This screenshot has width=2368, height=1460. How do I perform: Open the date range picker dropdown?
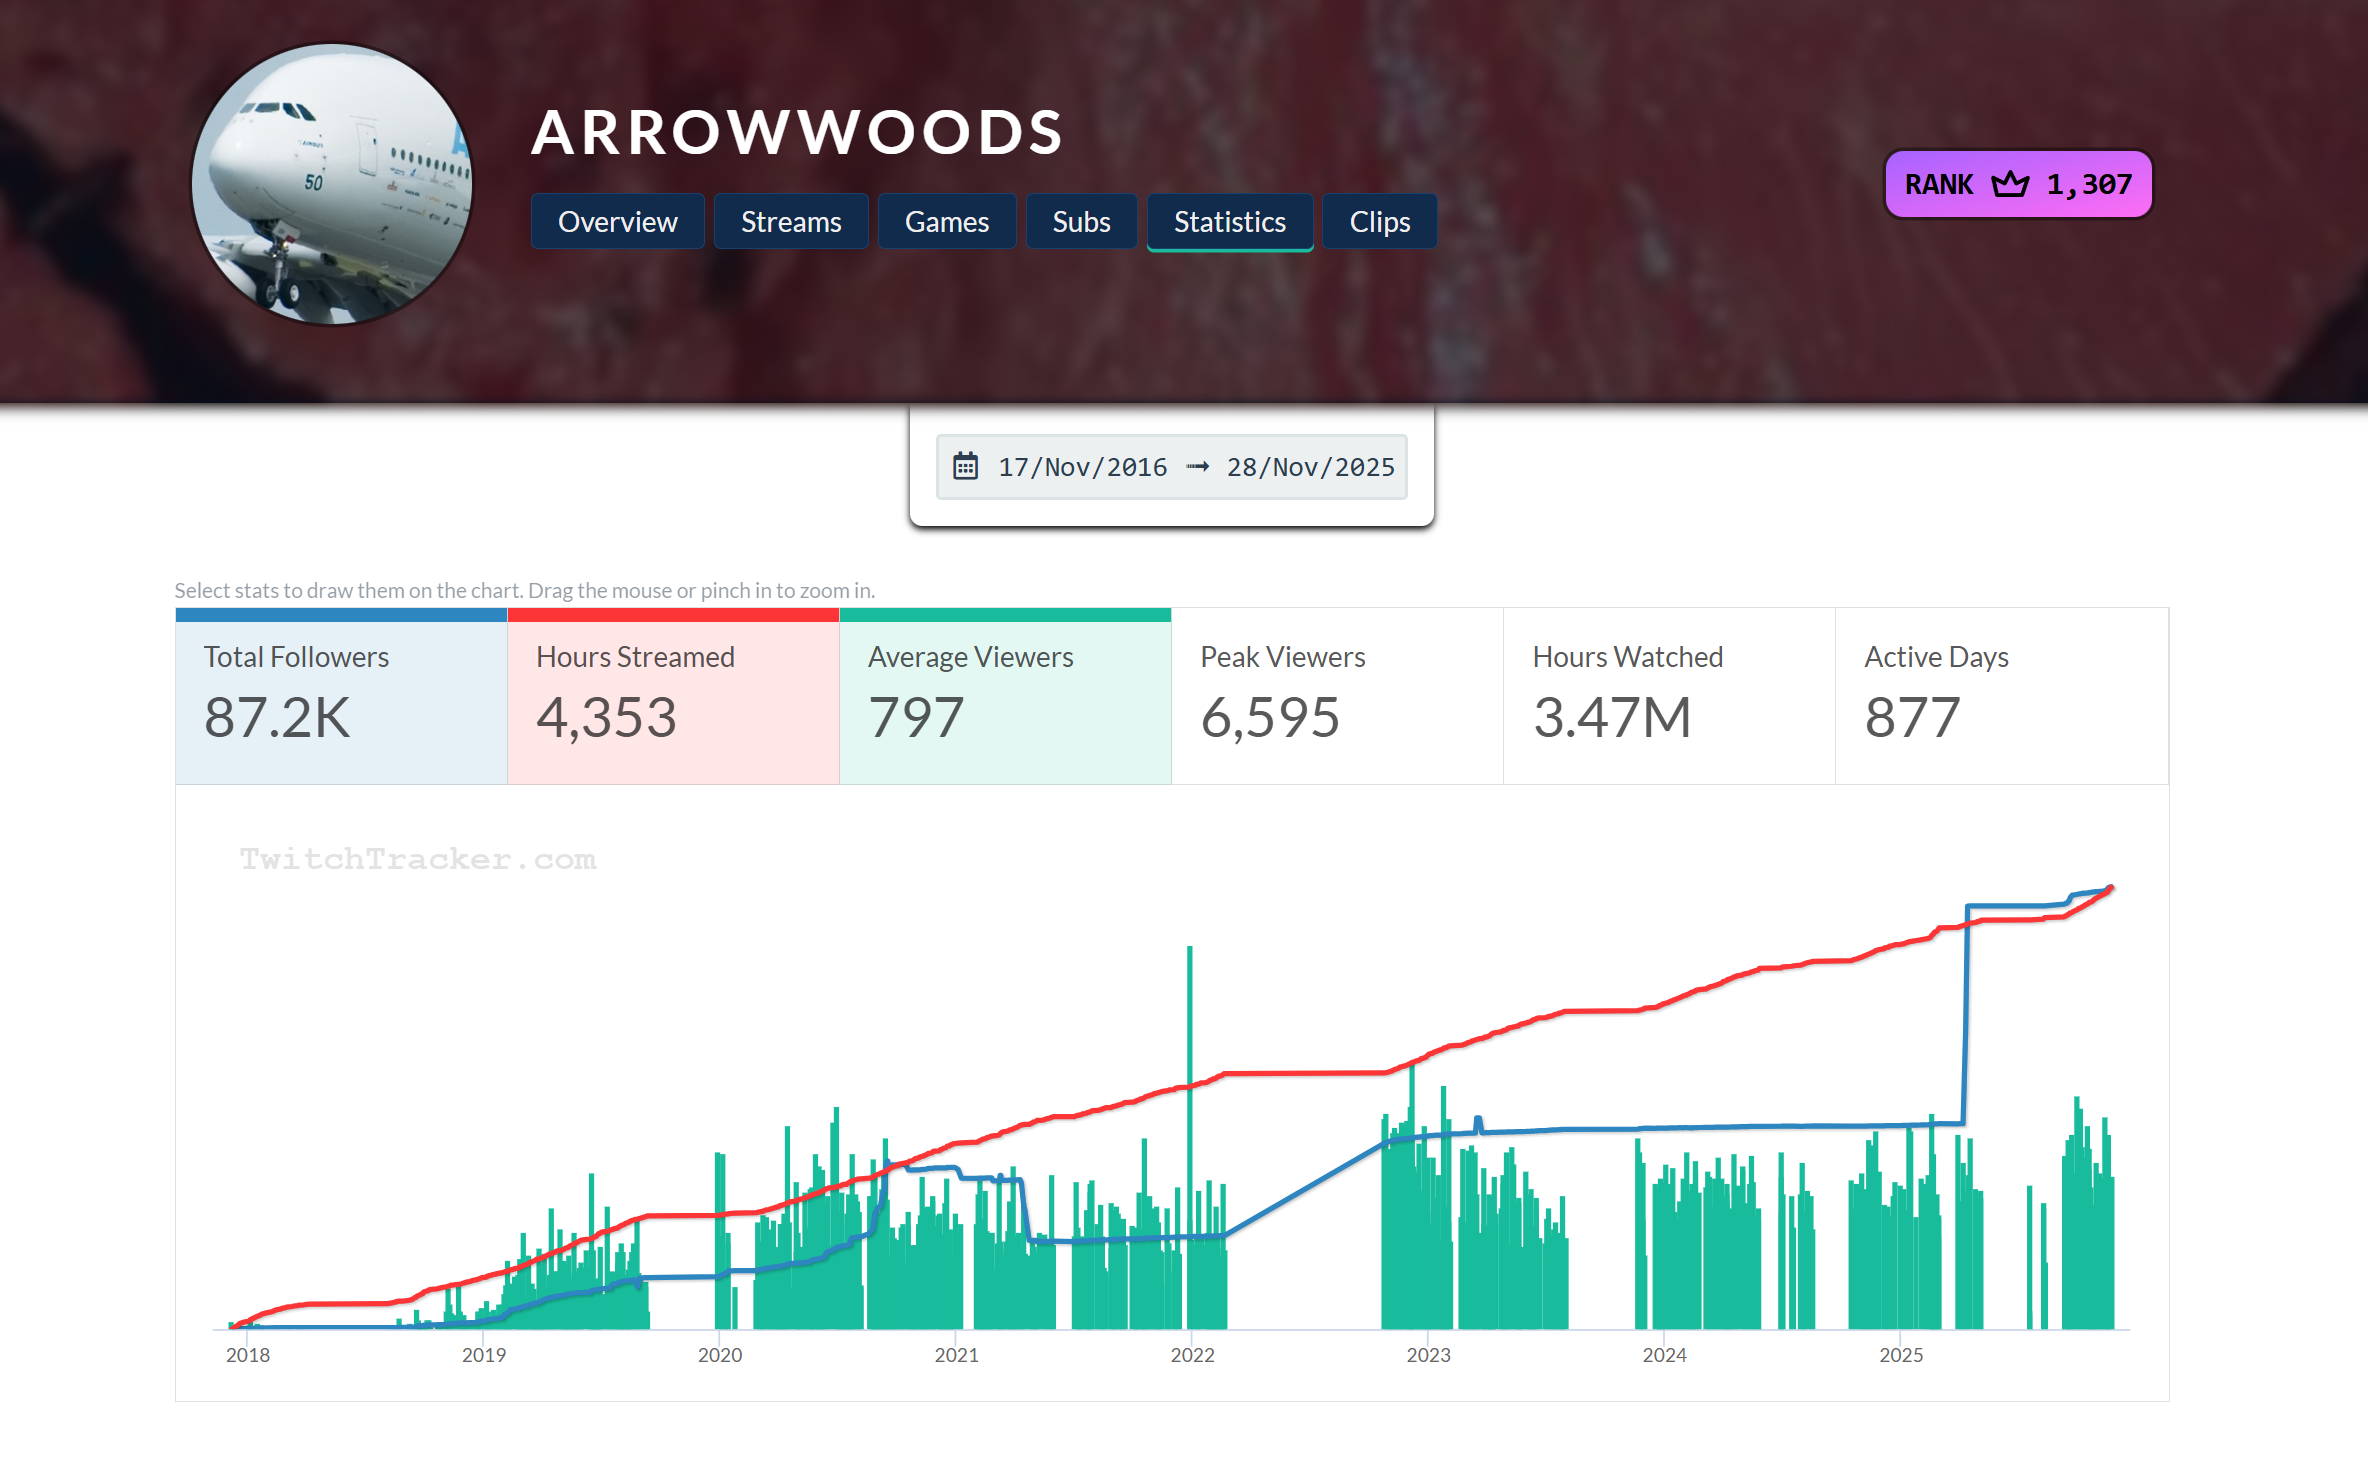pyautogui.click(x=1171, y=467)
